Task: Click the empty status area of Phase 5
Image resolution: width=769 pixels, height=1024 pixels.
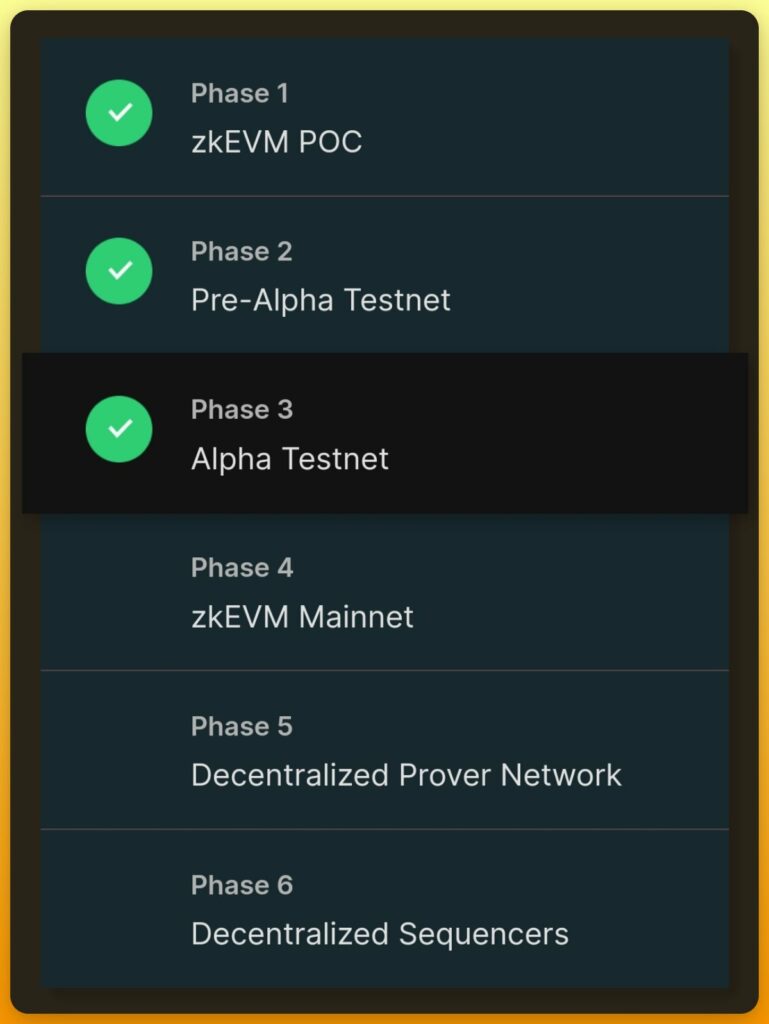Action: point(119,750)
